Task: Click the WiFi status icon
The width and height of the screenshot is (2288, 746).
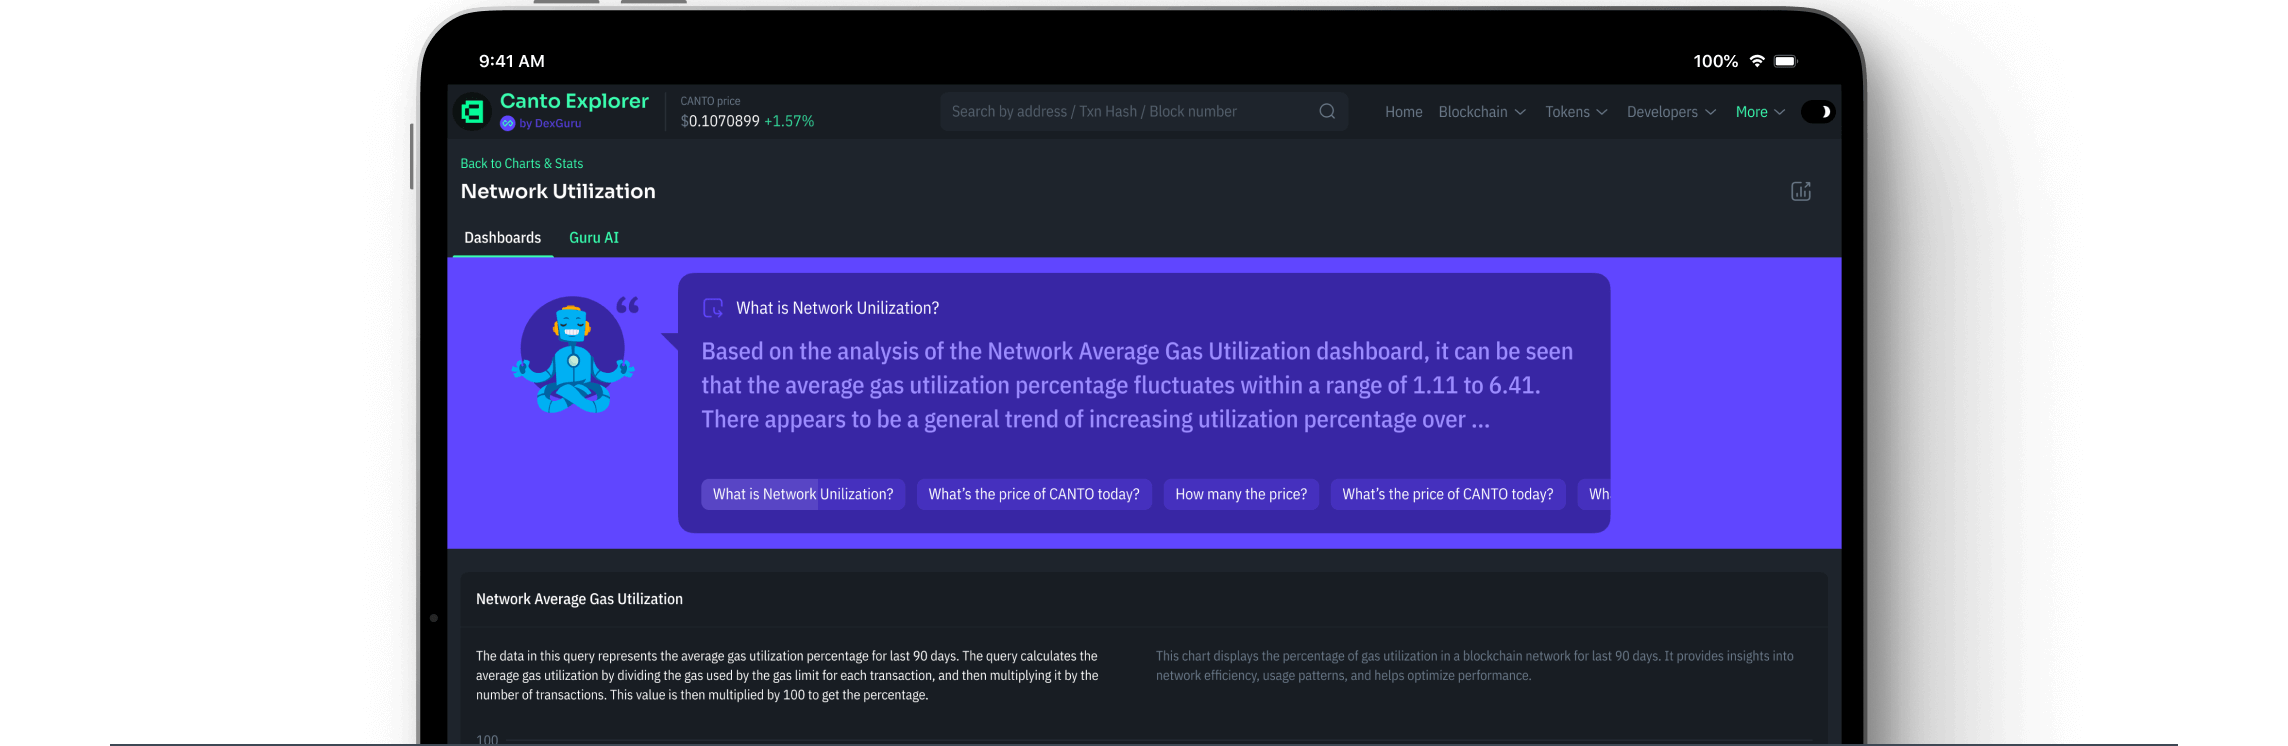Action: (x=1757, y=61)
